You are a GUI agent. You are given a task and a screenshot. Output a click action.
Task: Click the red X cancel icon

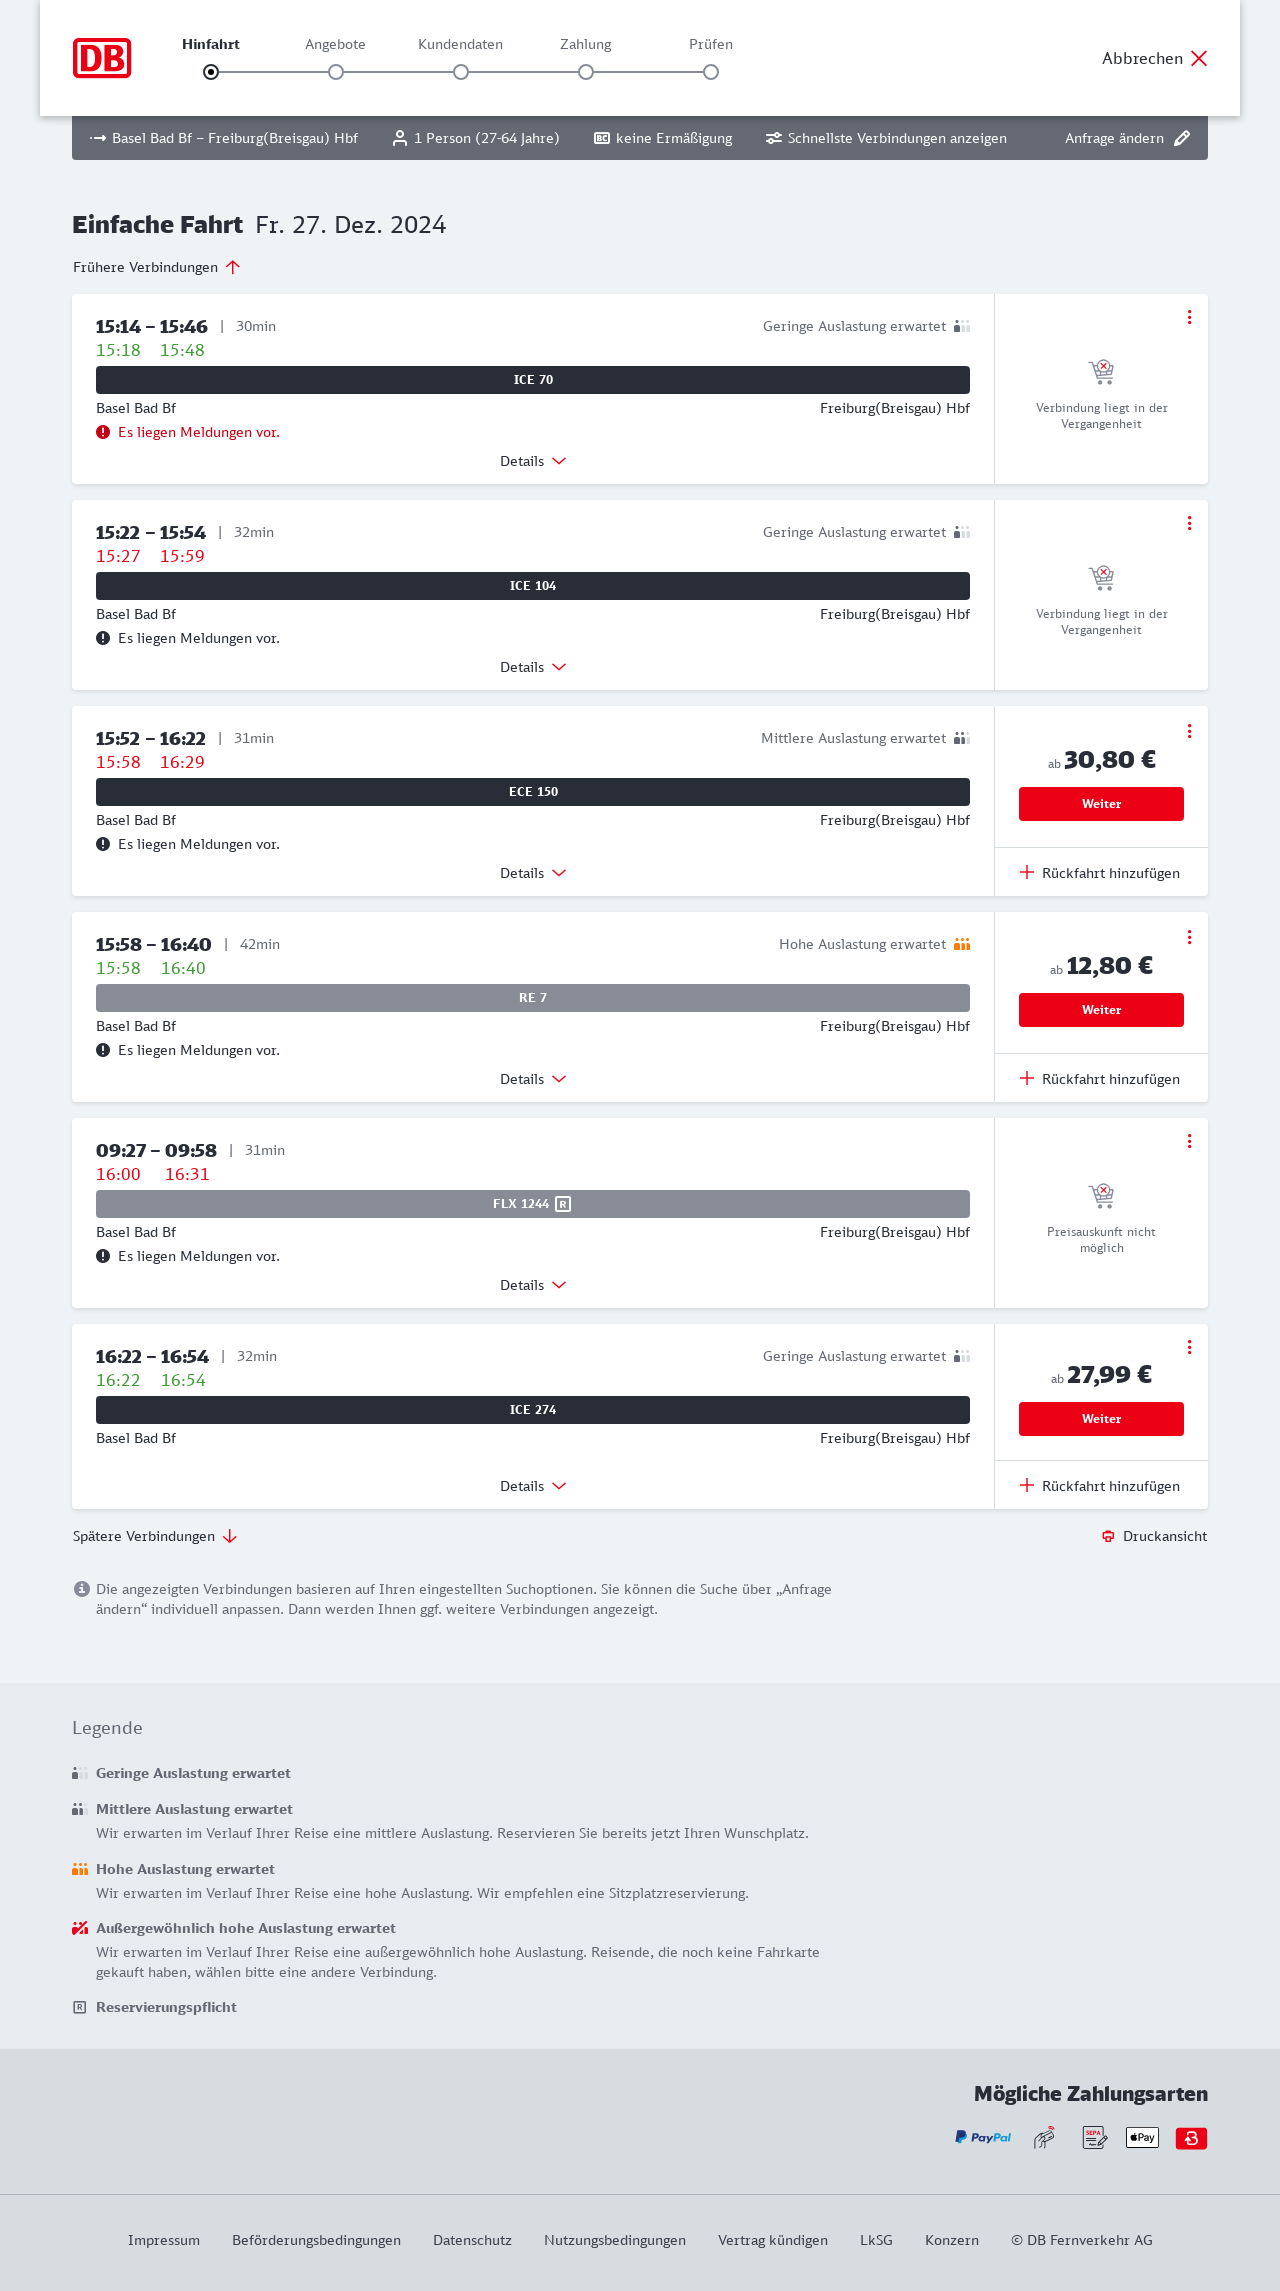pyautogui.click(x=1199, y=58)
